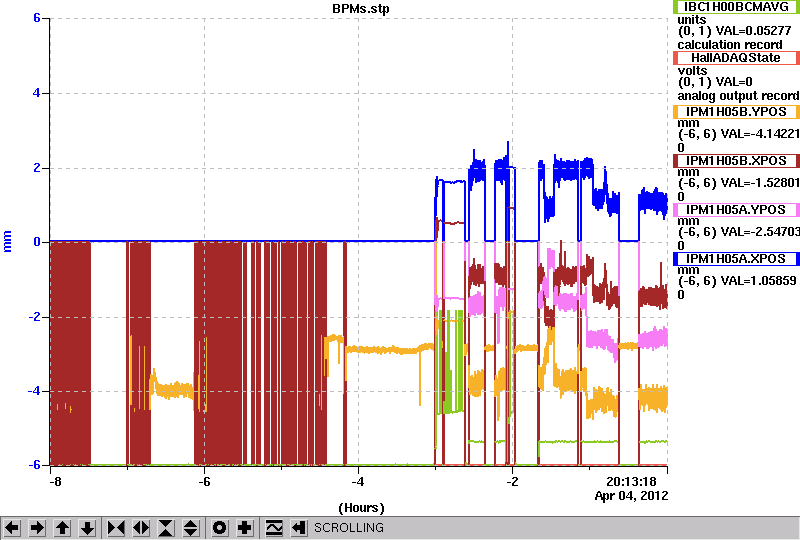The width and height of the screenshot is (800, 540).
Task: Select the IPM1H05B.YPOS orange legend entry
Action: coord(736,112)
